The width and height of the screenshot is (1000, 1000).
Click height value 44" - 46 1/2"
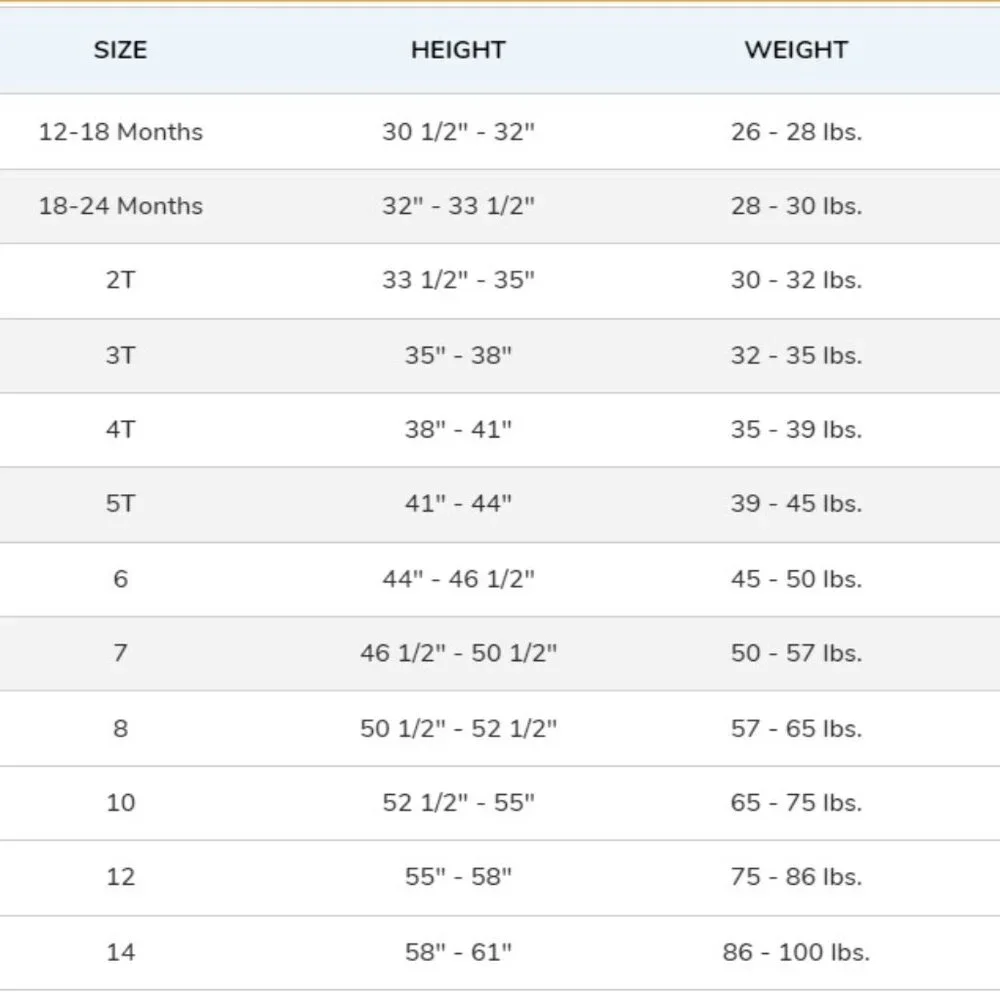pyautogui.click(x=459, y=578)
